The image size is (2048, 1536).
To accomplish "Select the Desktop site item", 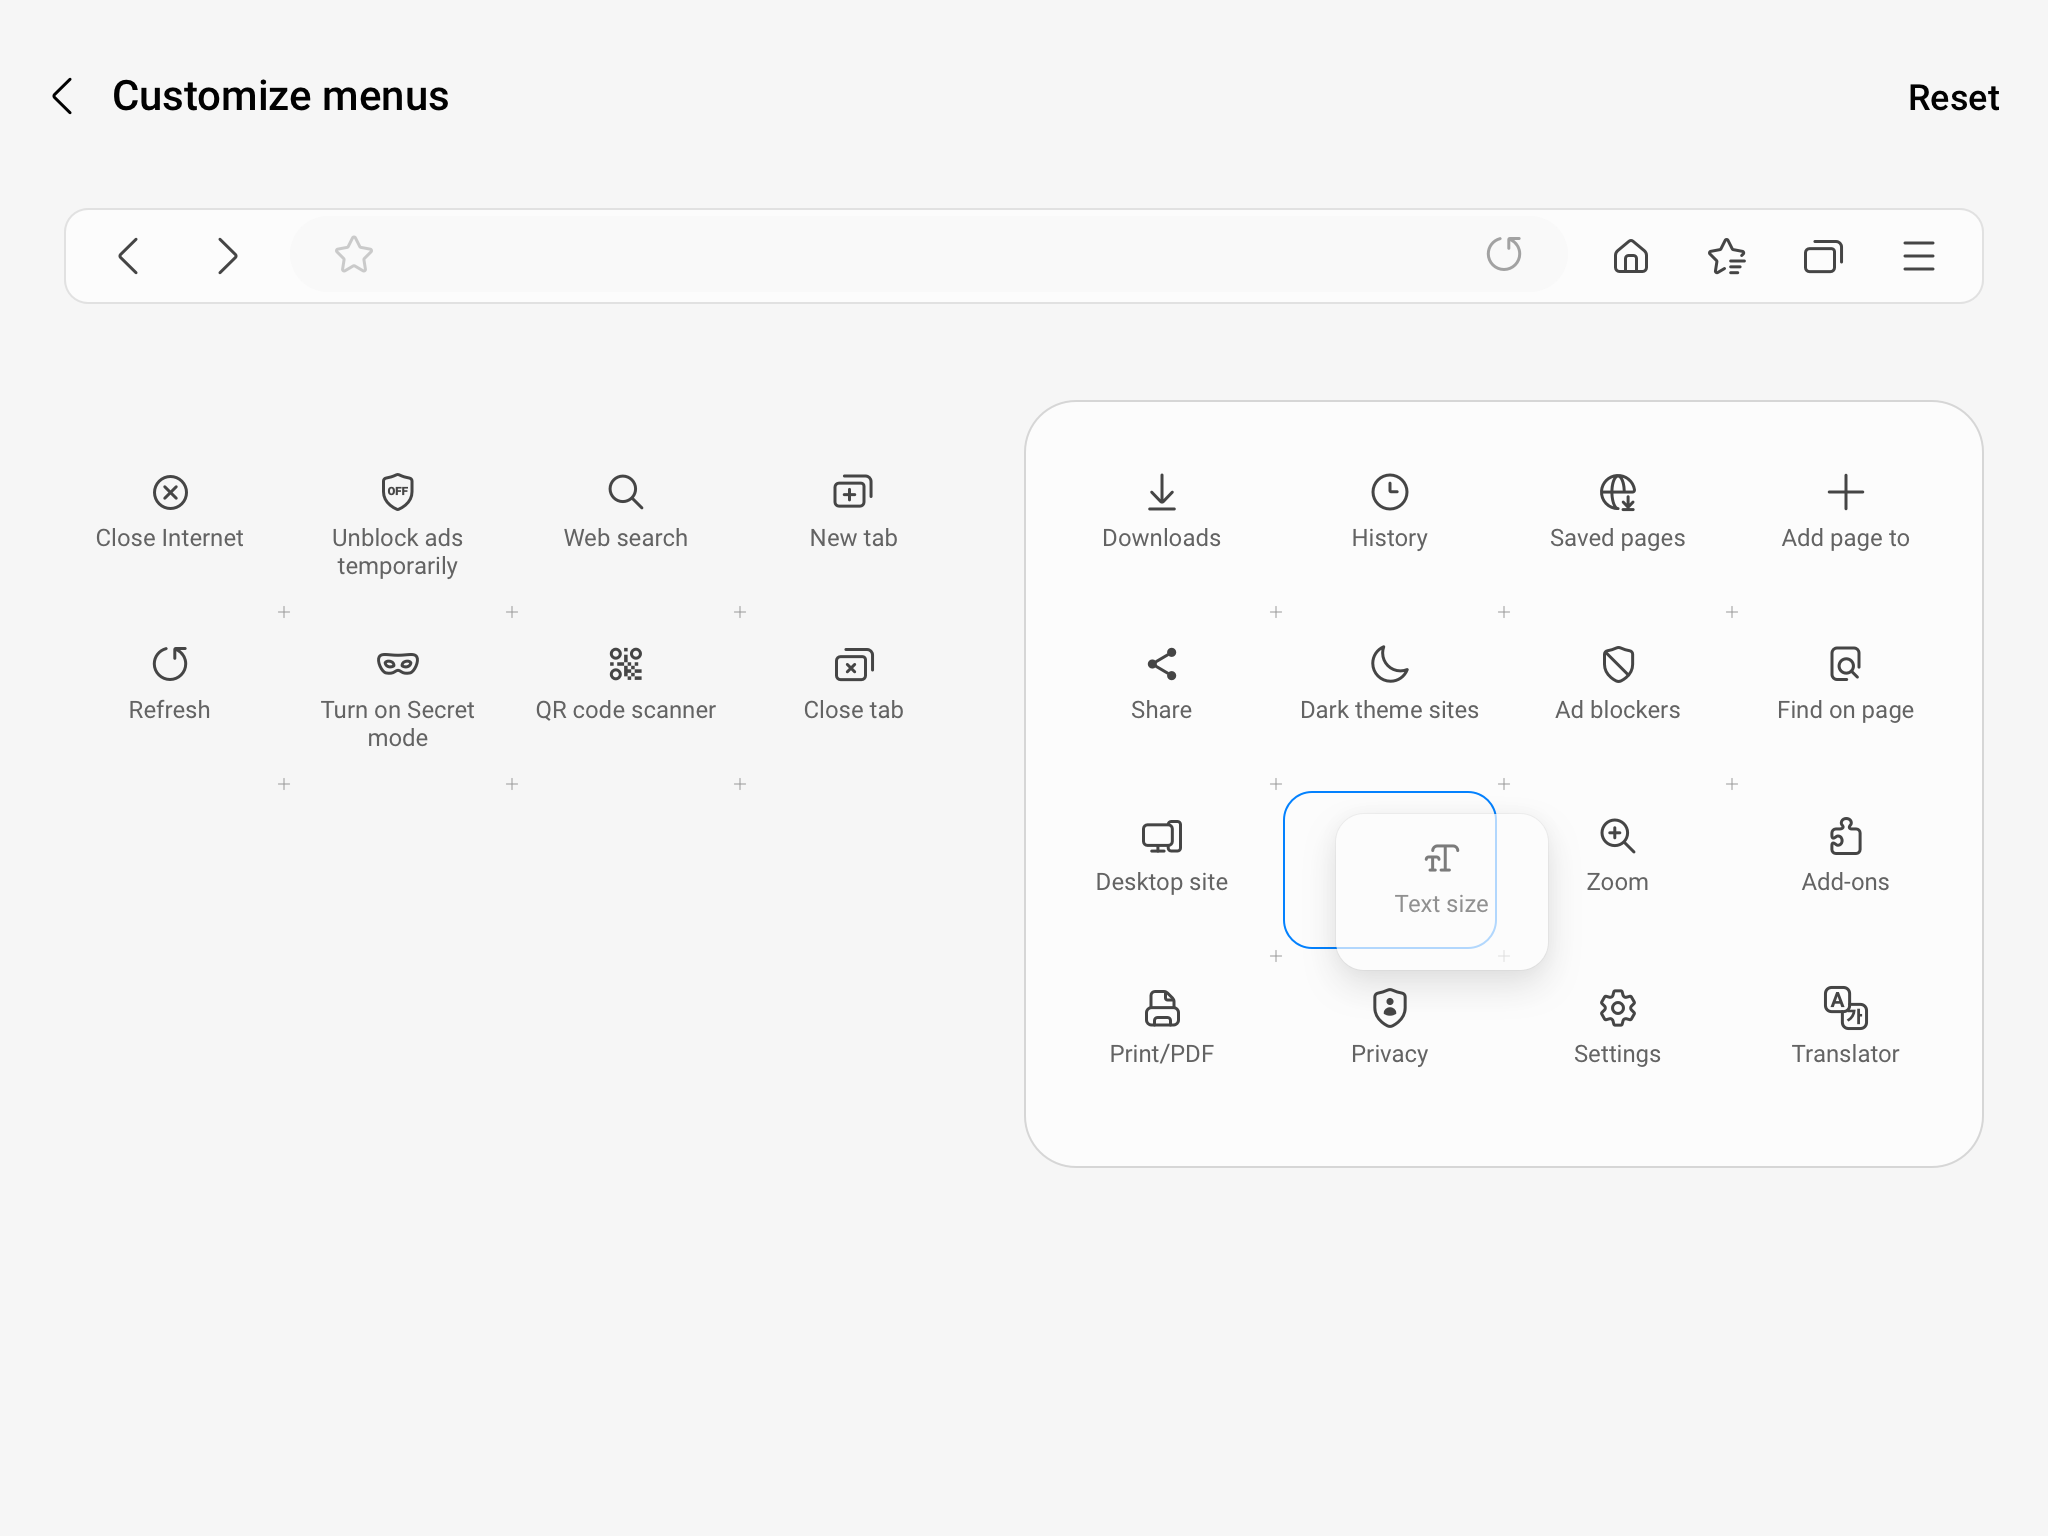I will 1162,857.
